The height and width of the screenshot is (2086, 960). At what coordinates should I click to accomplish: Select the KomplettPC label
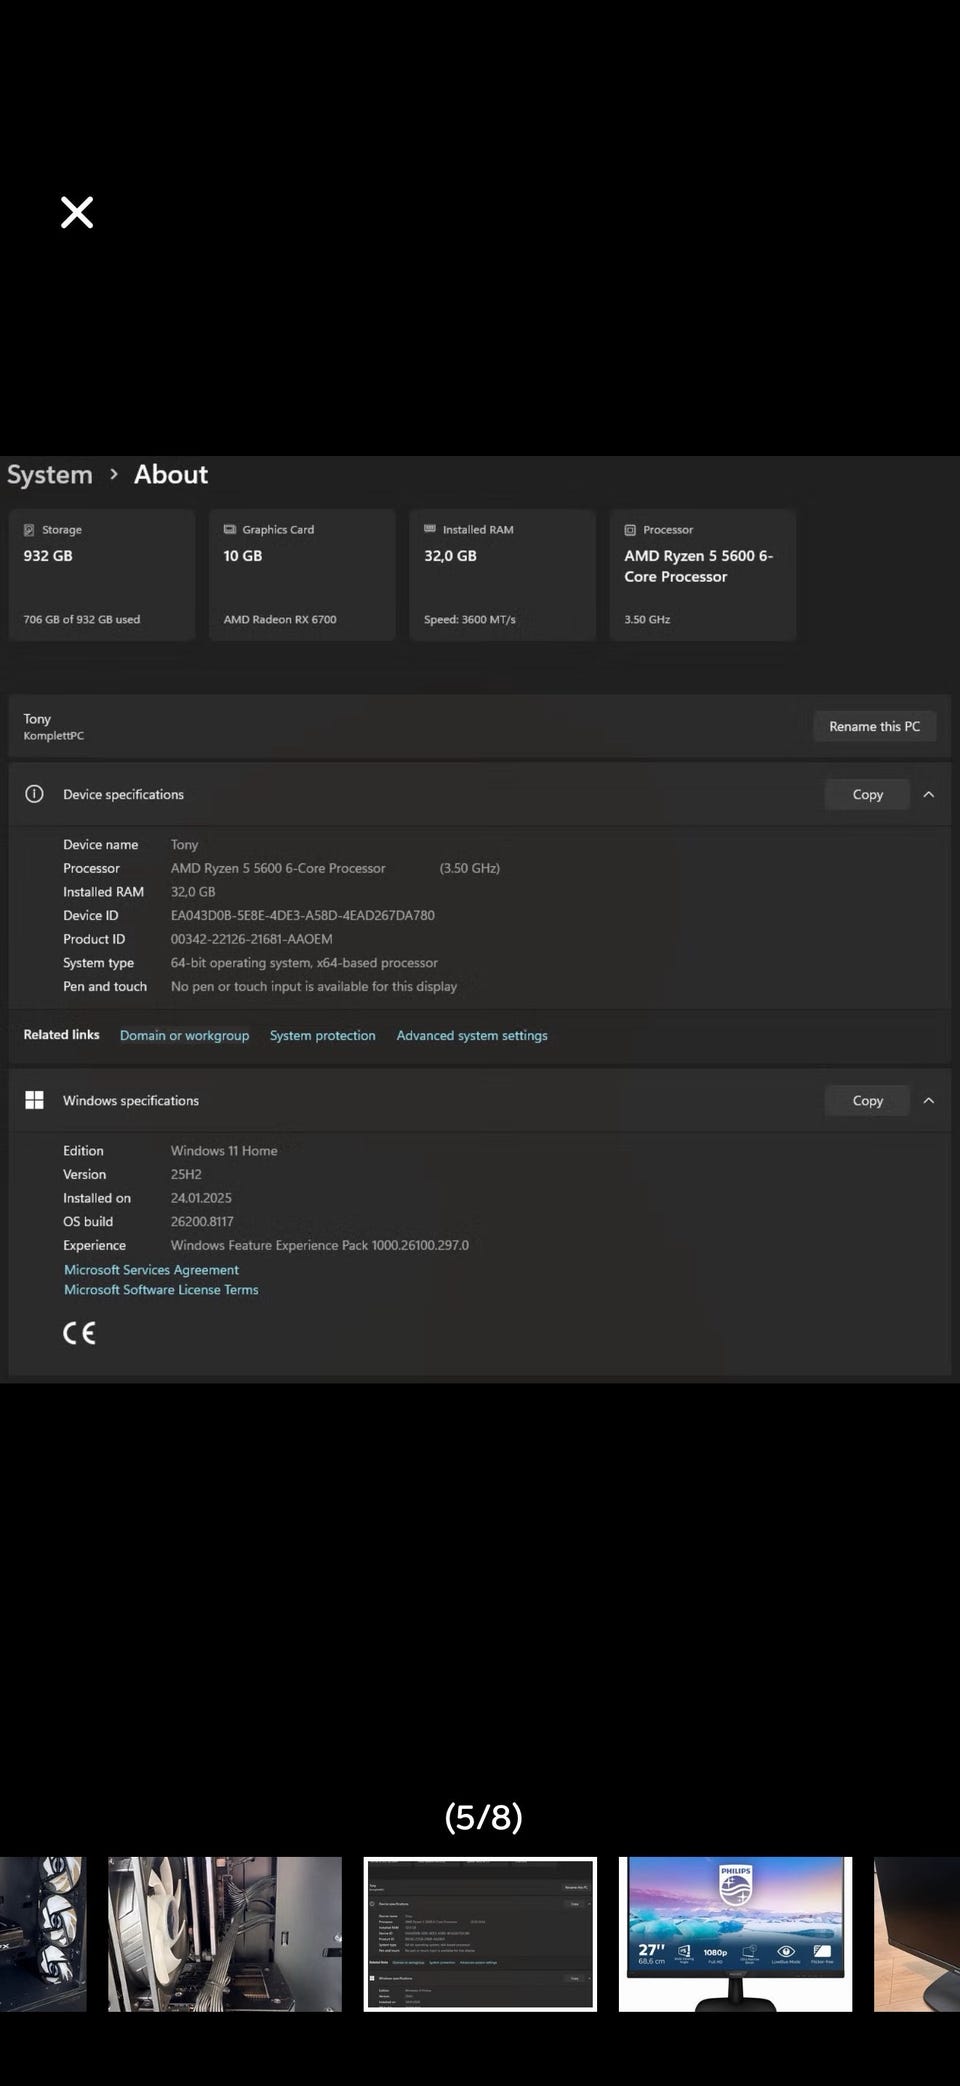[x=54, y=736]
